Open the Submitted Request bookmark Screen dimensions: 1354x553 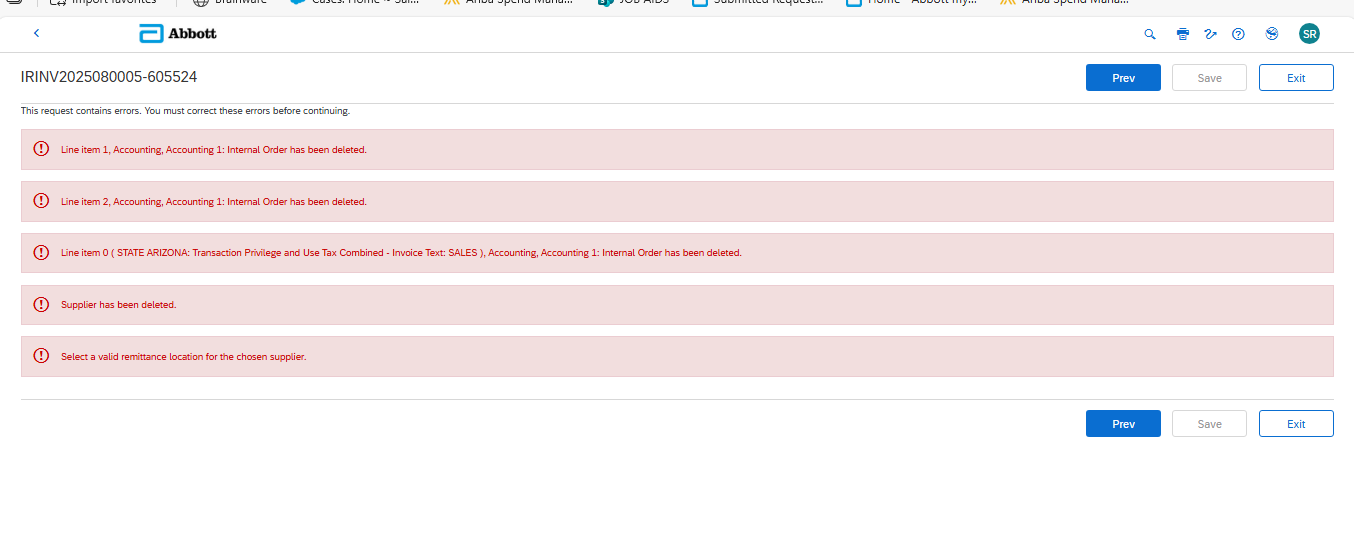[759, 2]
